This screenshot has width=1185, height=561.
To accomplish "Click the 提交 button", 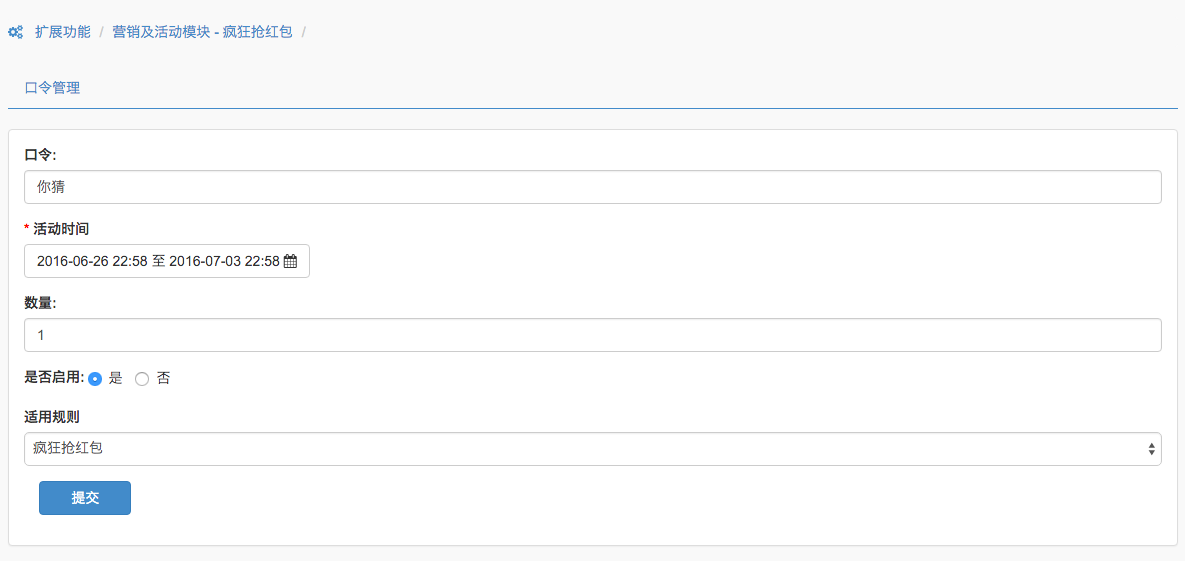I will tap(85, 498).
